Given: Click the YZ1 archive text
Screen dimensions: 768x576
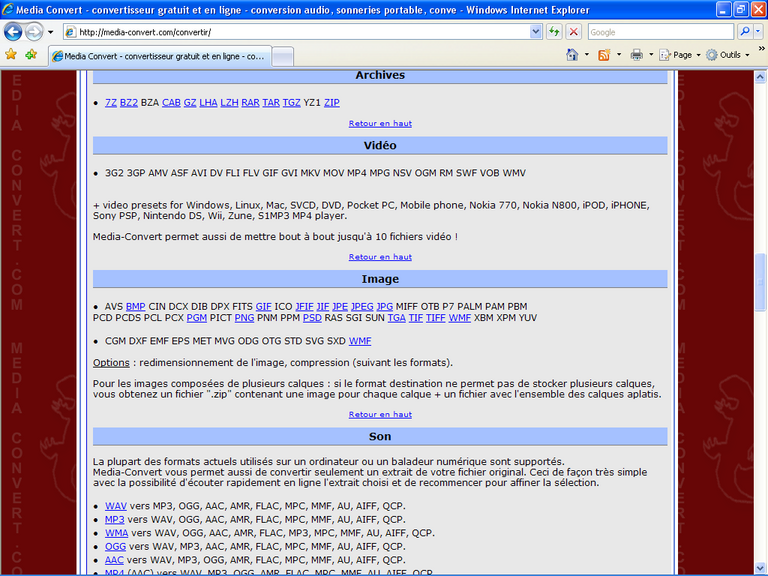Looking at the screenshot, I should tap(312, 103).
